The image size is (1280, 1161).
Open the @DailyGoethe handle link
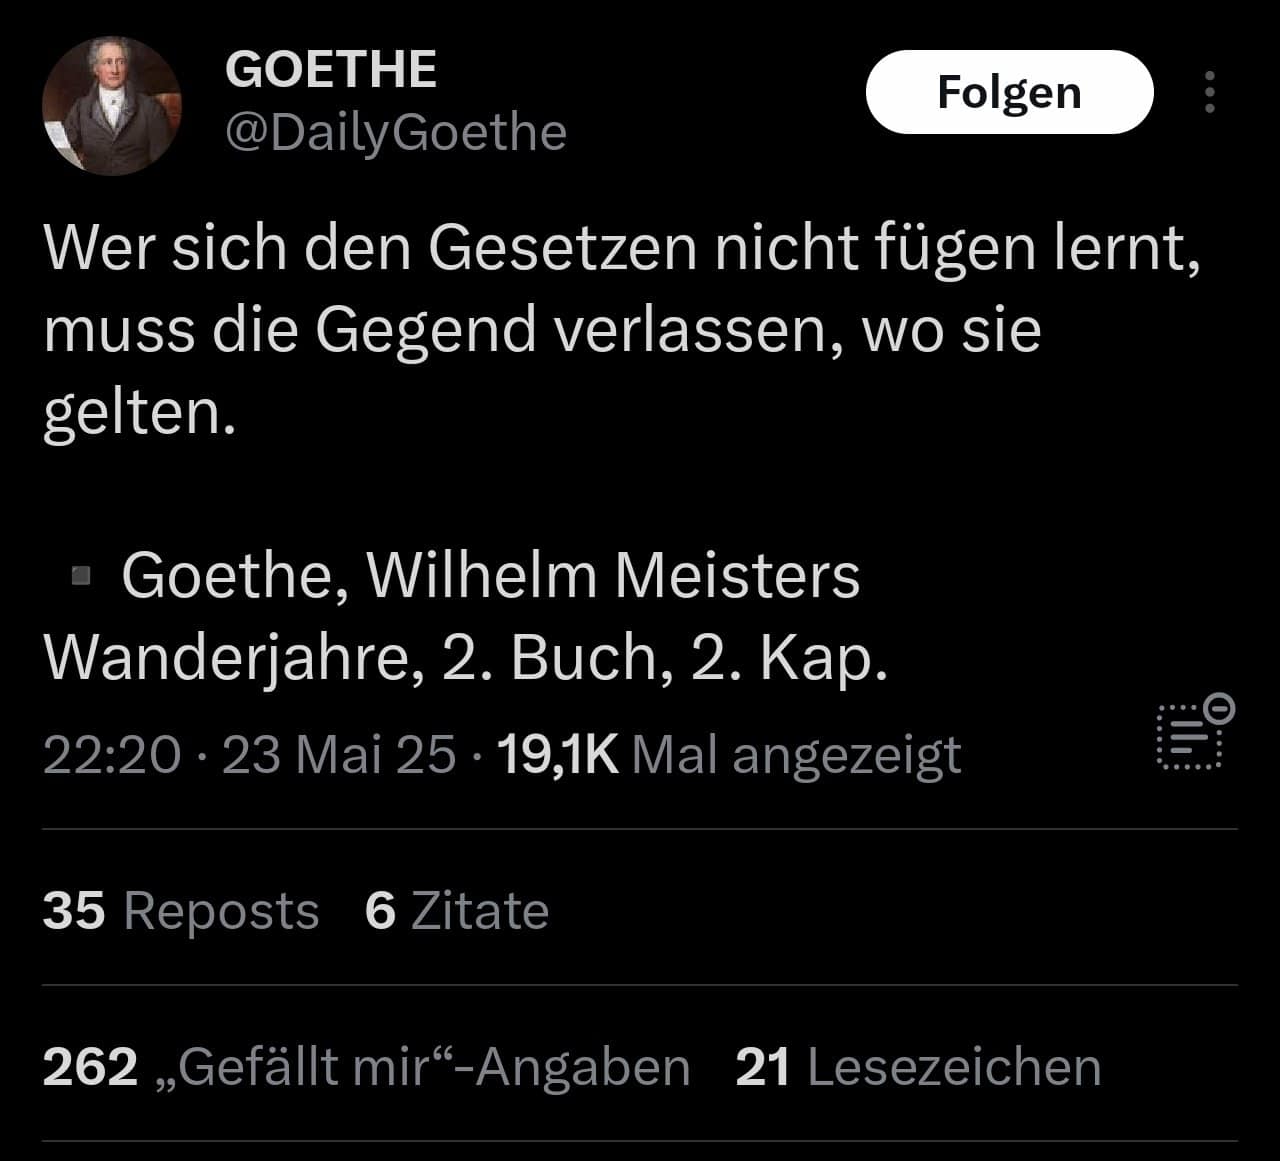(x=396, y=132)
